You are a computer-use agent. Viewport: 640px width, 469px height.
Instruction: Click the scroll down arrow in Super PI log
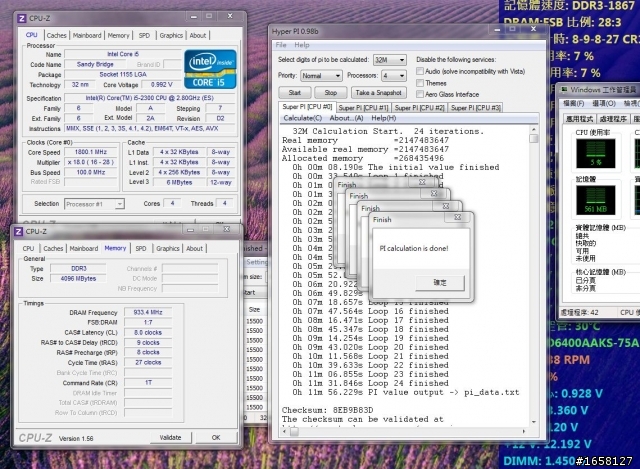533,422
